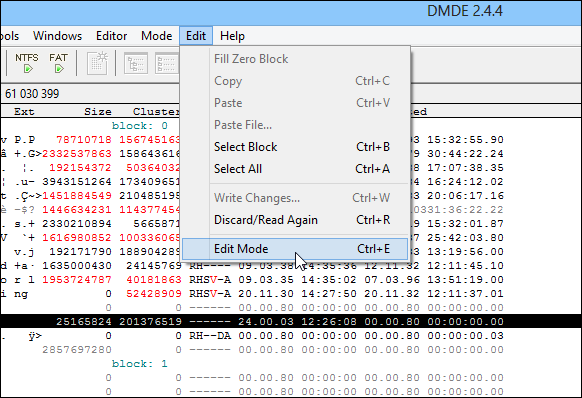Click the 61 030 399 position field

pyautogui.click(x=32, y=94)
